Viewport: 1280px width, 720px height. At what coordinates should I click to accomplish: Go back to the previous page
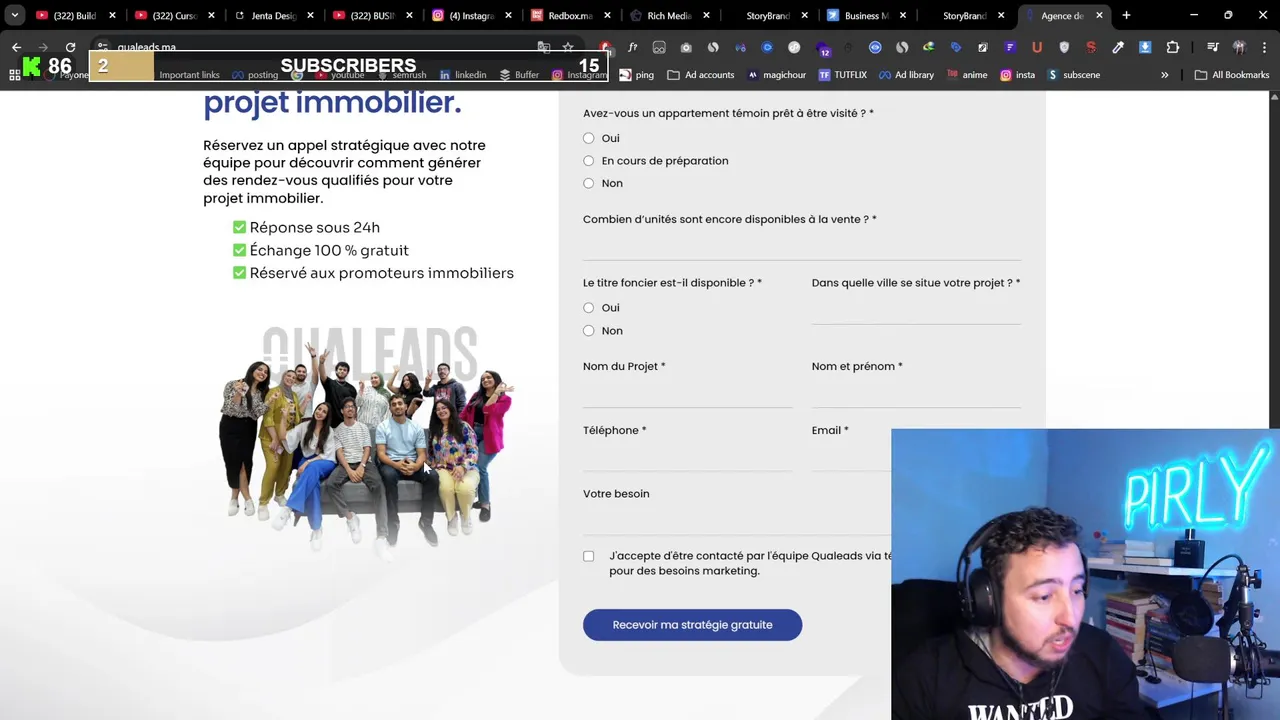[x=16, y=47]
